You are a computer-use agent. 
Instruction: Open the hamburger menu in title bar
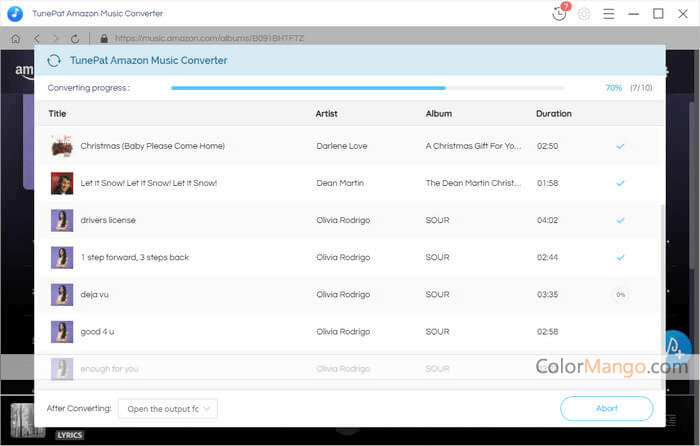click(x=609, y=14)
